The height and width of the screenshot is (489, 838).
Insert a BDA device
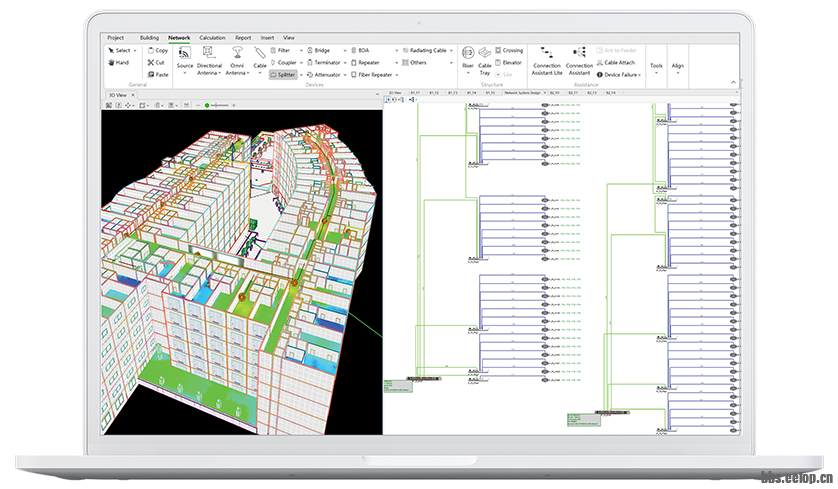pos(361,50)
